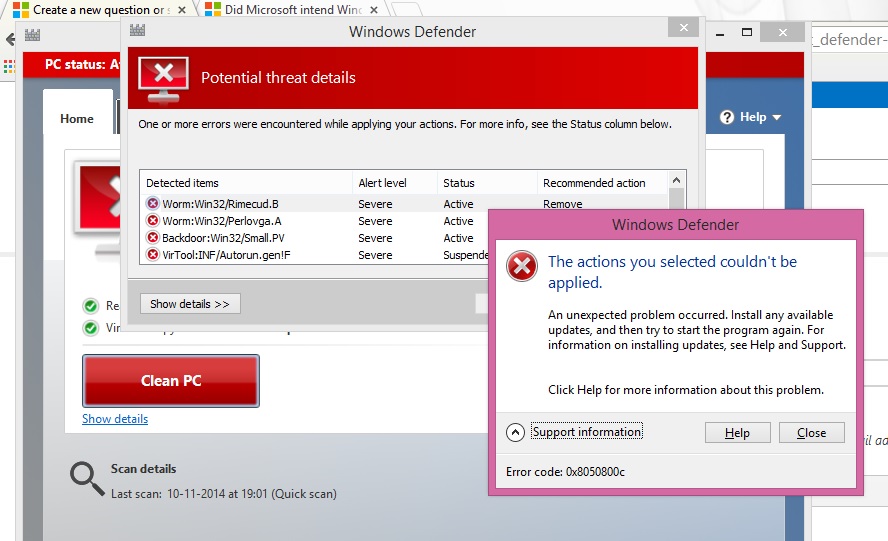Click the Error code: 0x8050800c text
888x541 pixels.
click(x=565, y=471)
